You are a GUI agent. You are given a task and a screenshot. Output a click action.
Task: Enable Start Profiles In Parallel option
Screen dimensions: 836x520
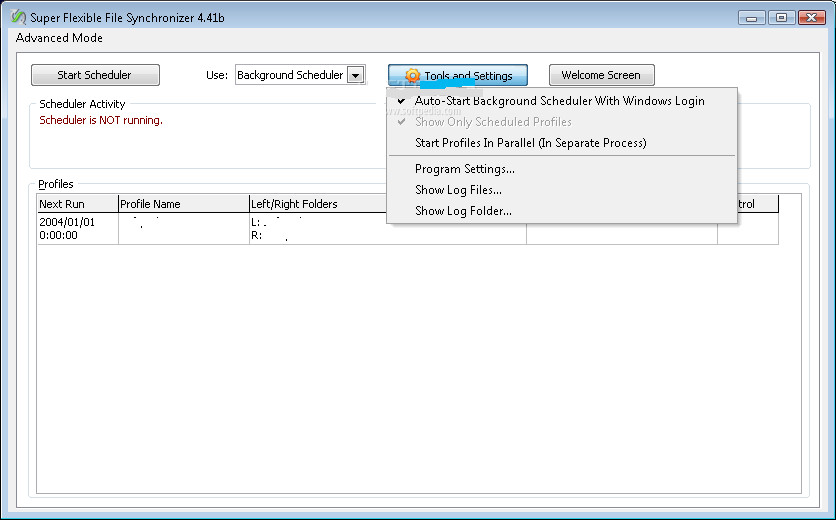click(x=561, y=143)
